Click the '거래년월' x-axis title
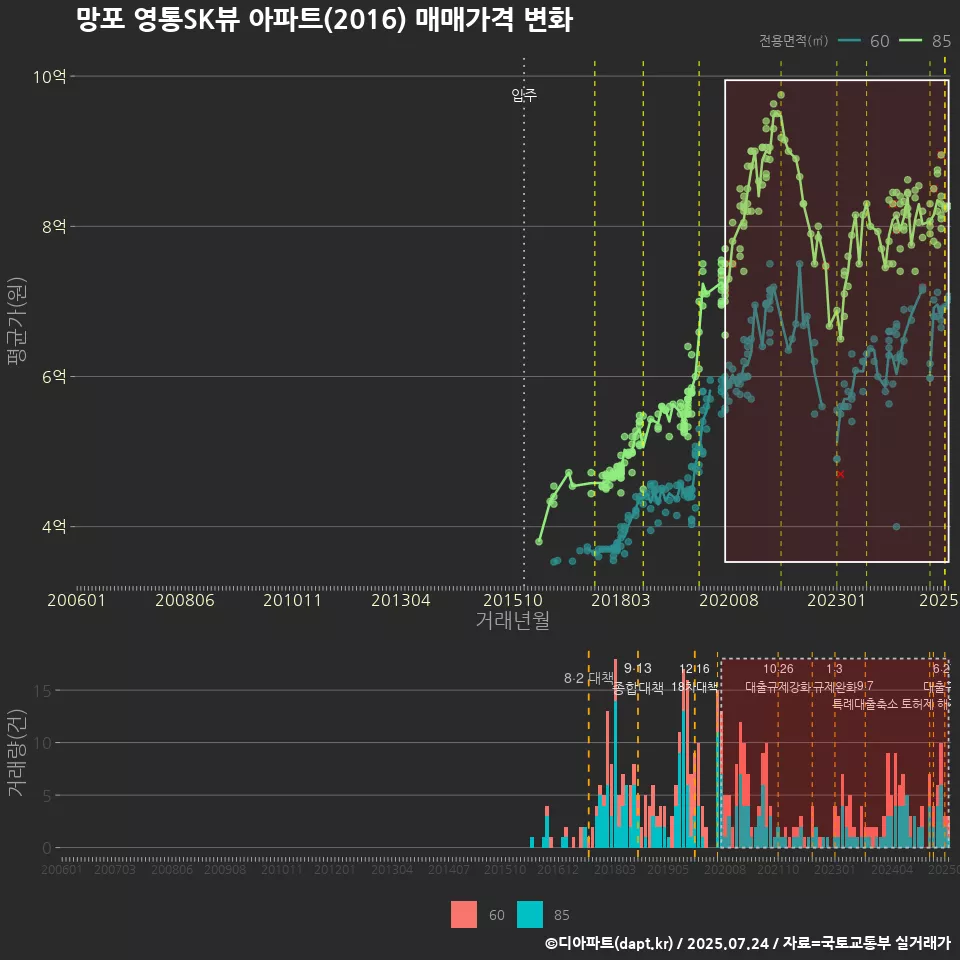Viewport: 960px width, 960px height. (512, 620)
